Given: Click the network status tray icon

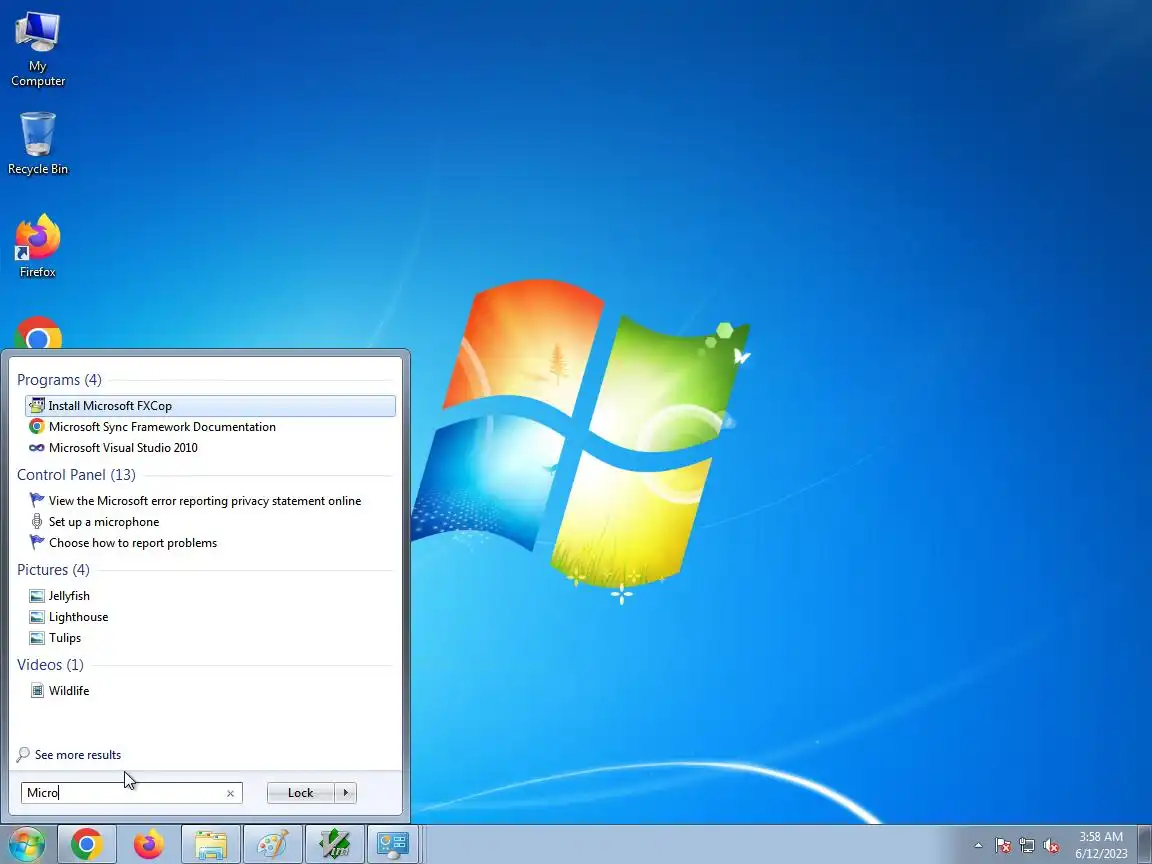Looking at the screenshot, I should (x=1027, y=846).
